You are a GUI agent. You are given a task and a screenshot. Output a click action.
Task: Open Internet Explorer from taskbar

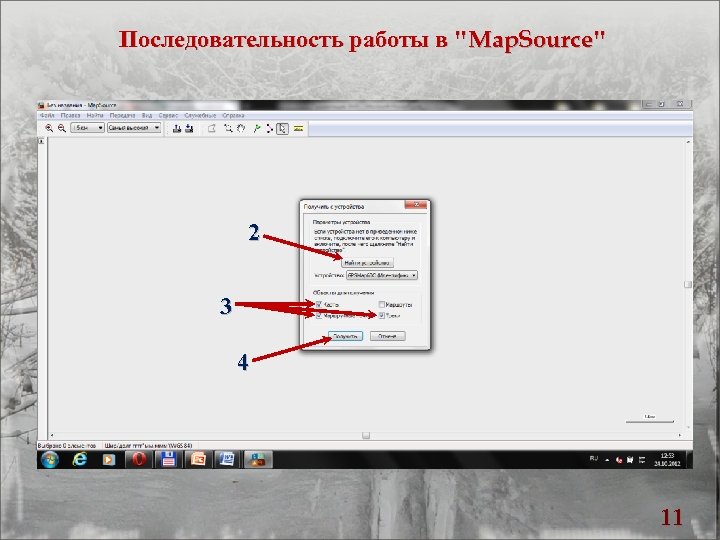click(80, 459)
